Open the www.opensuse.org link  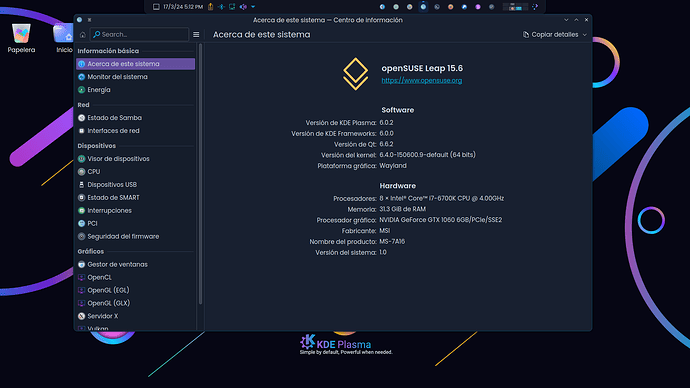click(422, 81)
